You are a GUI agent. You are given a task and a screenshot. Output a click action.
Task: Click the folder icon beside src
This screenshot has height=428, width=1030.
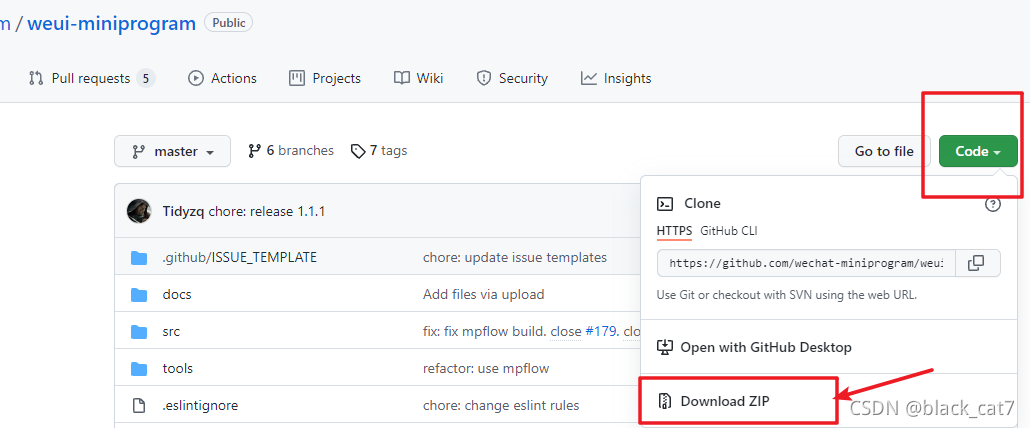[x=139, y=332]
